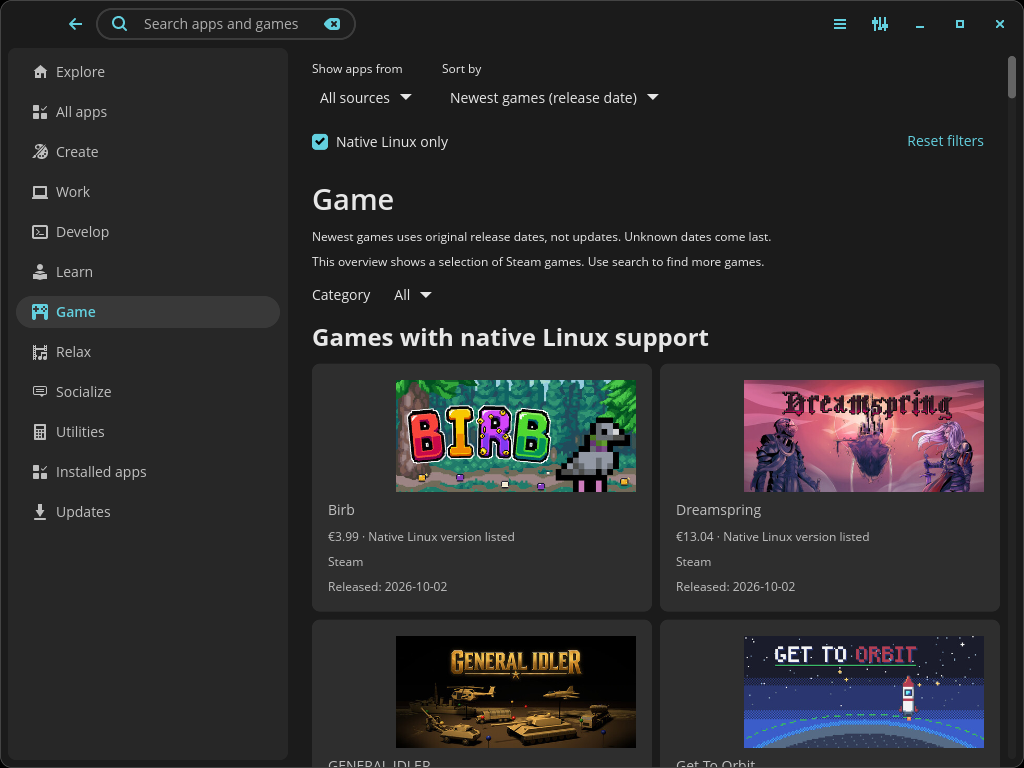Open the Get To Orbit game thumbnail
The image size is (1024, 768).
tap(863, 692)
